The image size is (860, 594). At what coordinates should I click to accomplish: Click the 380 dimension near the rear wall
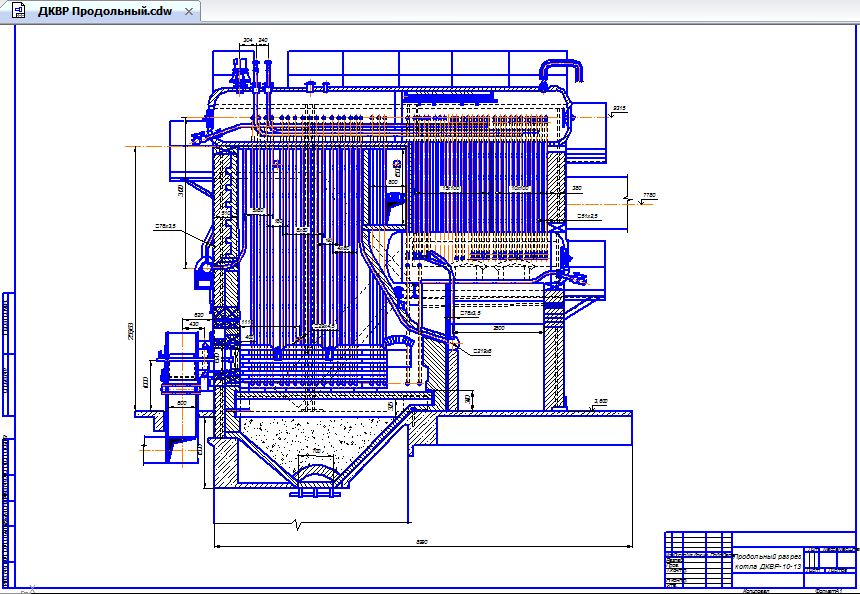pos(576,188)
